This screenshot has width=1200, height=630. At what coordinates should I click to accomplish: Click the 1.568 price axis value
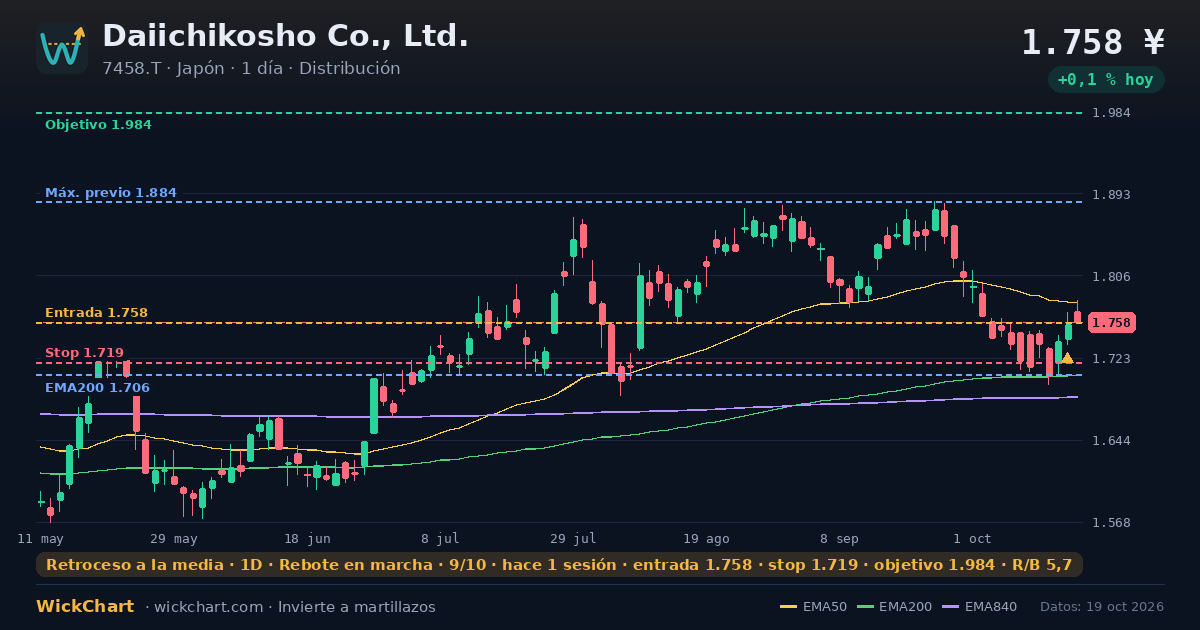[1112, 523]
